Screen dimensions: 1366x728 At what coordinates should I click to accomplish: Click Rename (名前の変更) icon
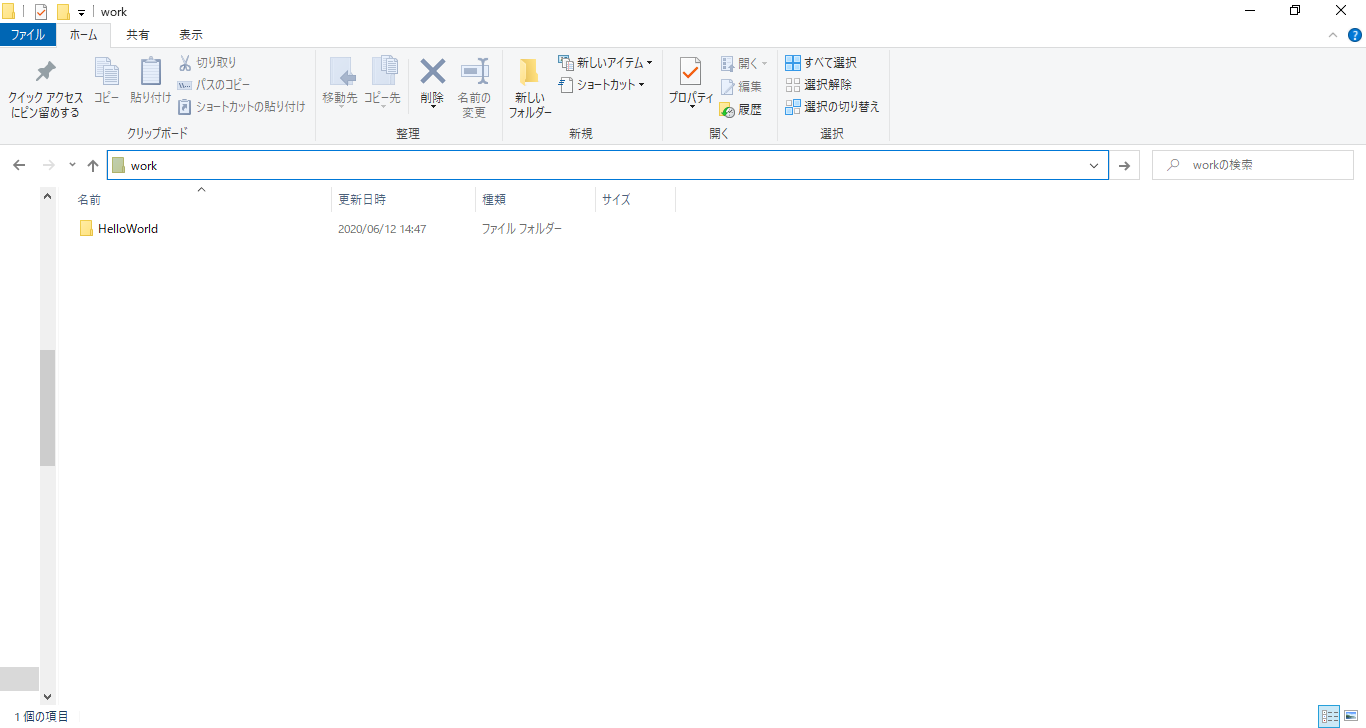click(x=474, y=71)
